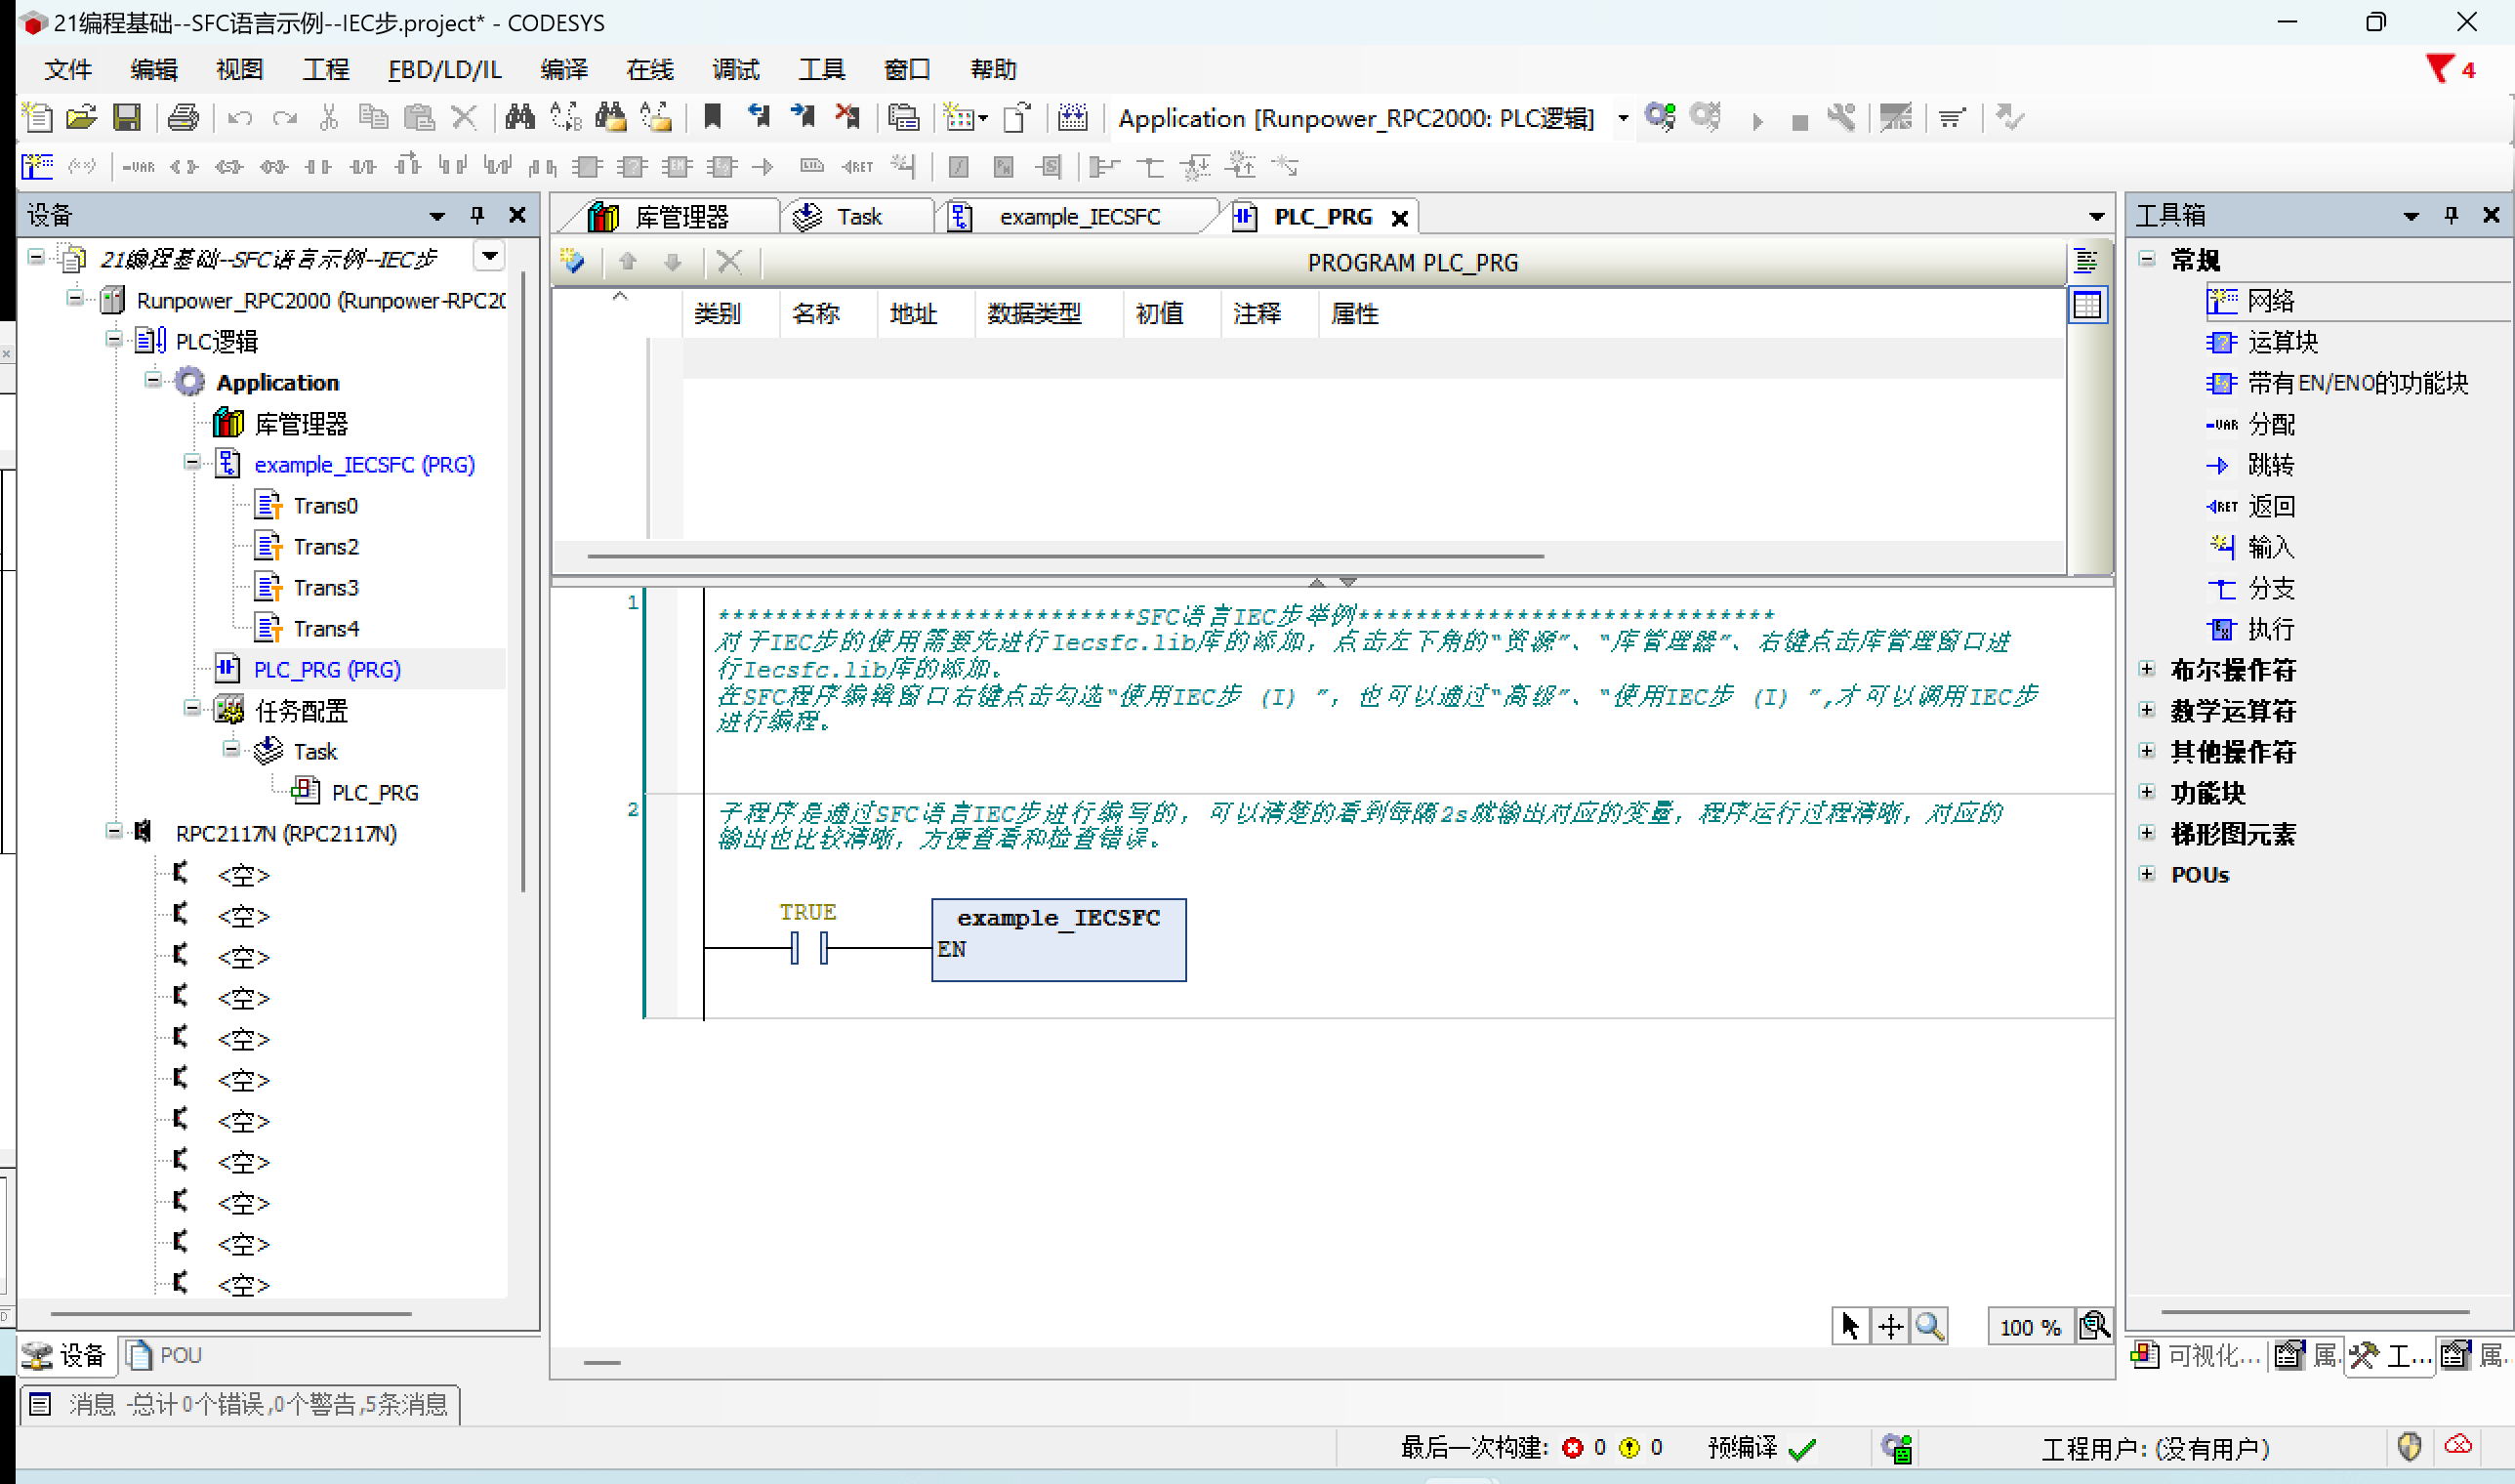Click the Print toolbar icon
This screenshot has width=2515, height=1484.
pyautogui.click(x=183, y=118)
